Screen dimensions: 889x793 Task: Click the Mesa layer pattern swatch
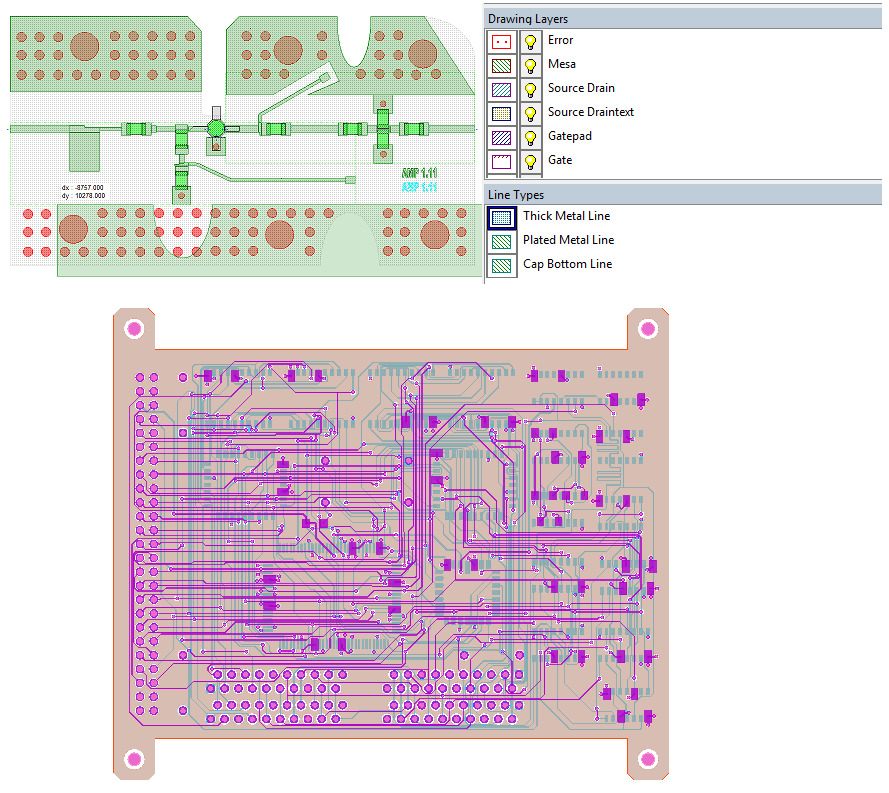click(501, 66)
